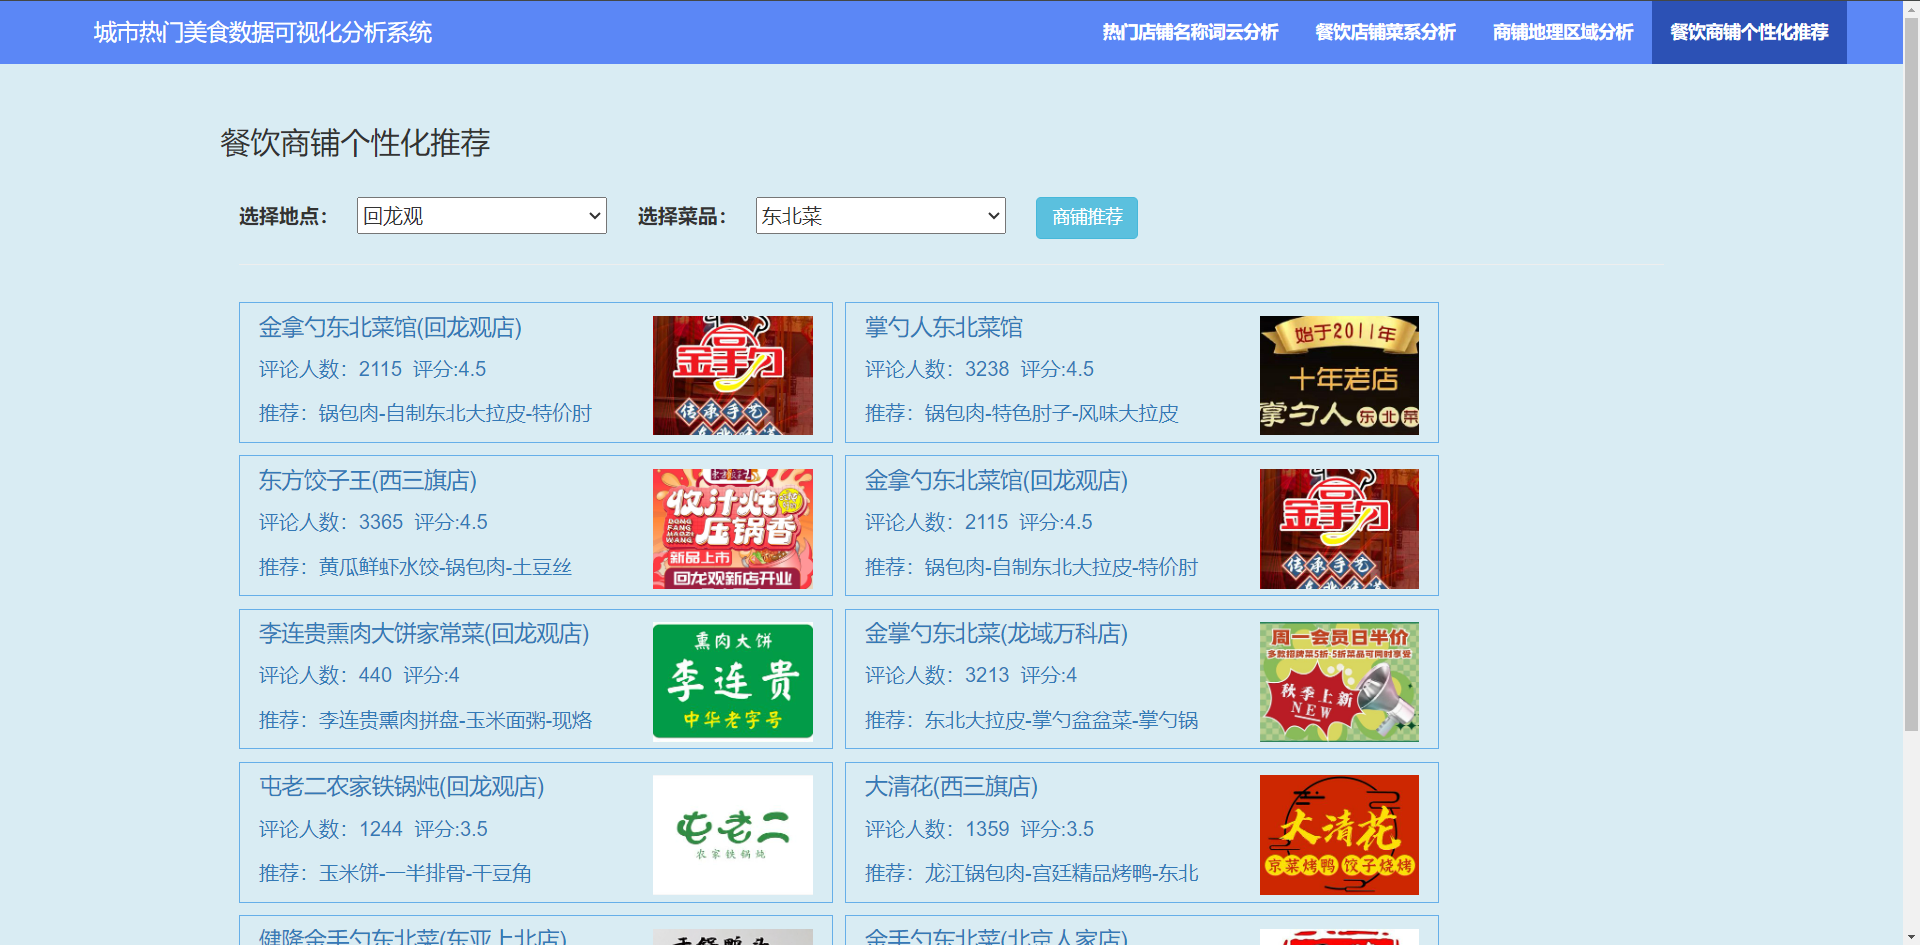Open 商铺地理区域分析 nav tab
This screenshot has height=945, width=1920.
tap(1563, 32)
